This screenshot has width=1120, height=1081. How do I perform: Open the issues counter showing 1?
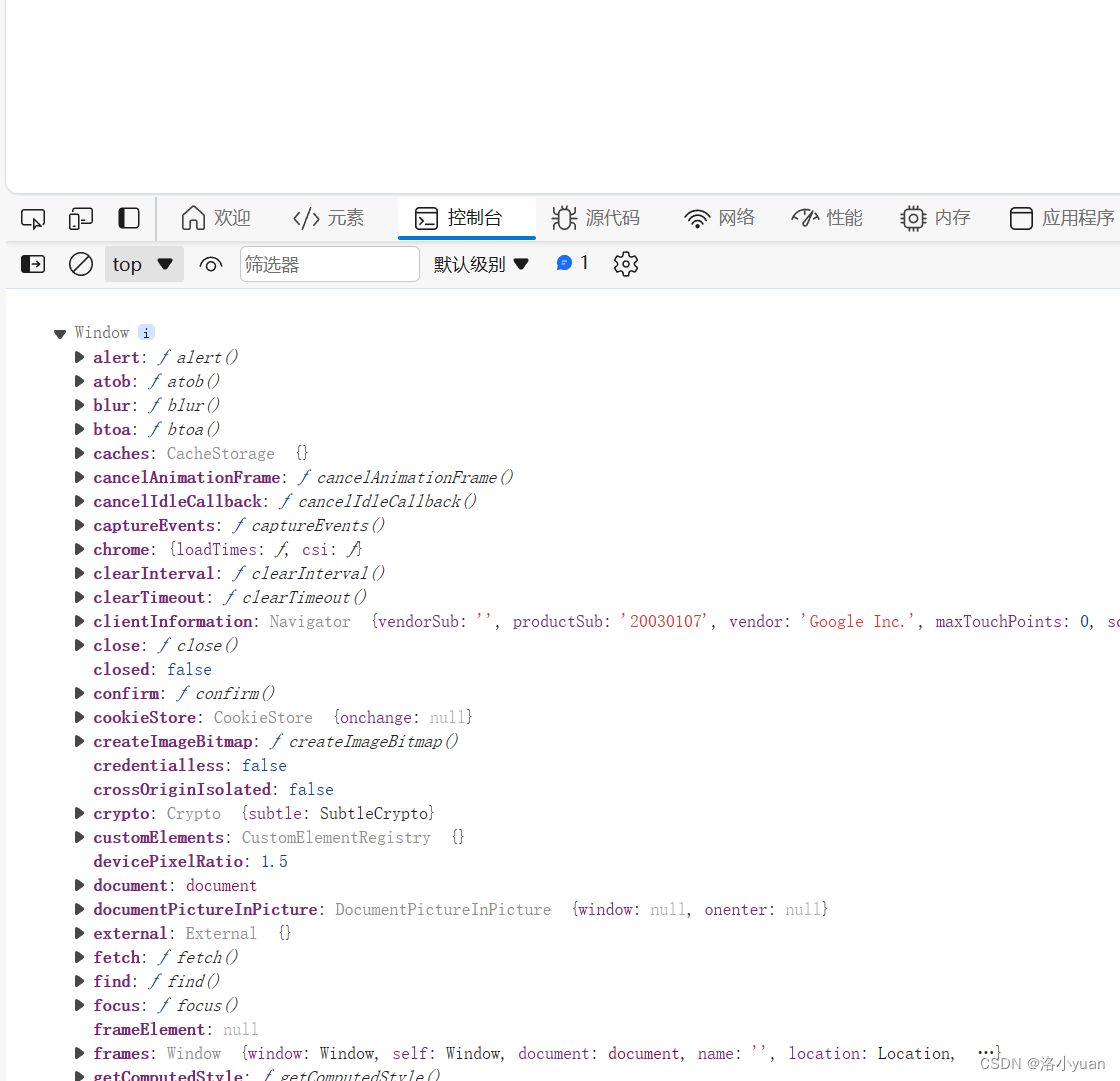coord(572,263)
